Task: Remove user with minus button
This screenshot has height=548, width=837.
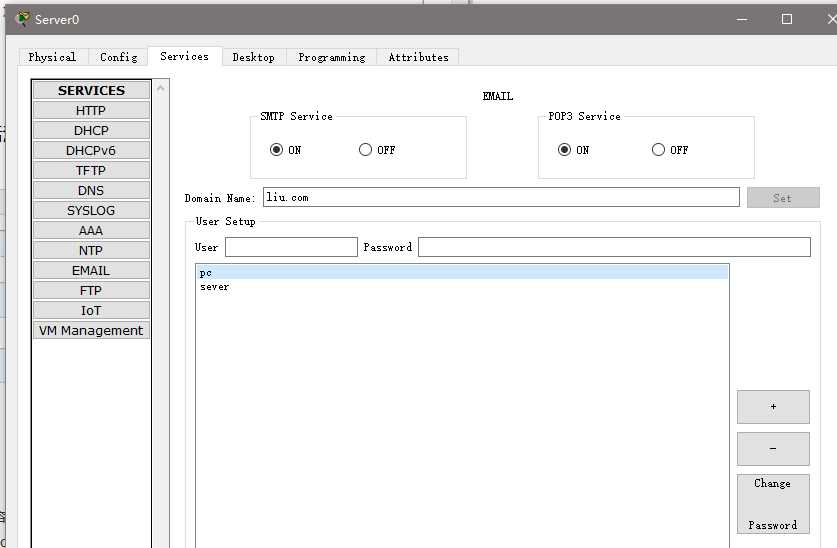Action: pyautogui.click(x=773, y=449)
